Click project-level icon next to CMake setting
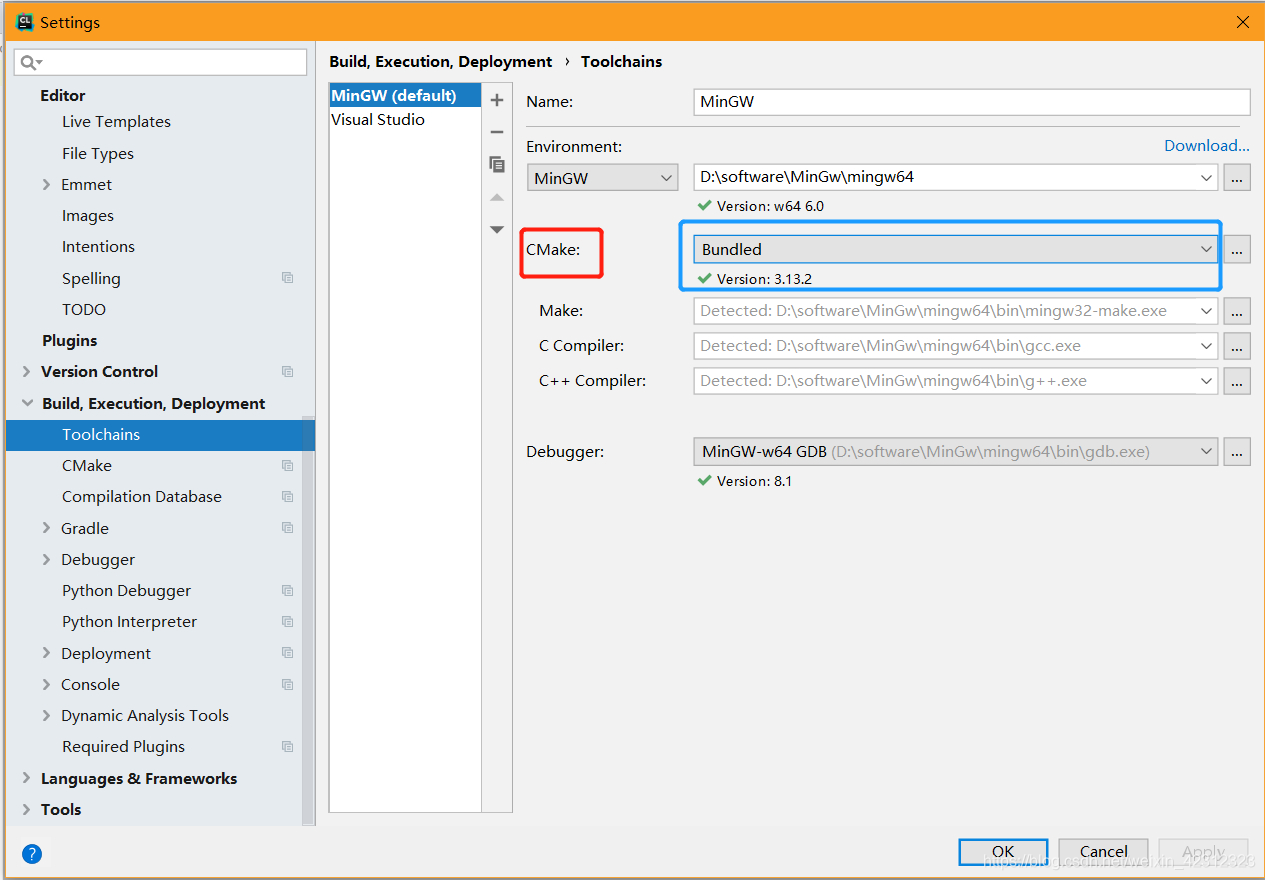This screenshot has width=1265, height=880. (x=288, y=465)
